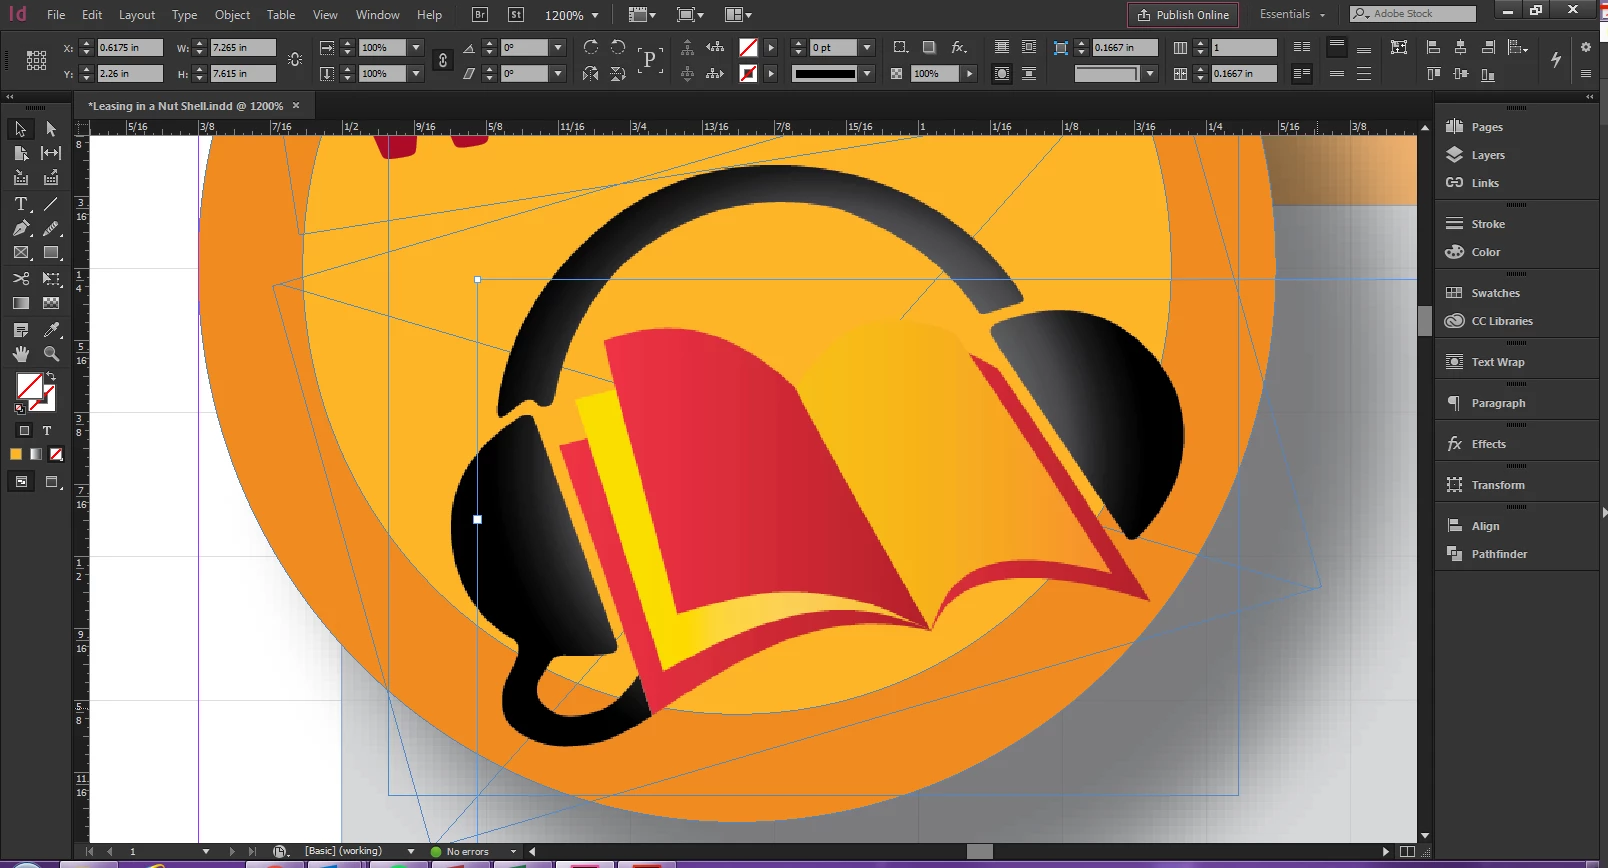
Task: Select the Gradient Swatch tool
Action: (20, 303)
